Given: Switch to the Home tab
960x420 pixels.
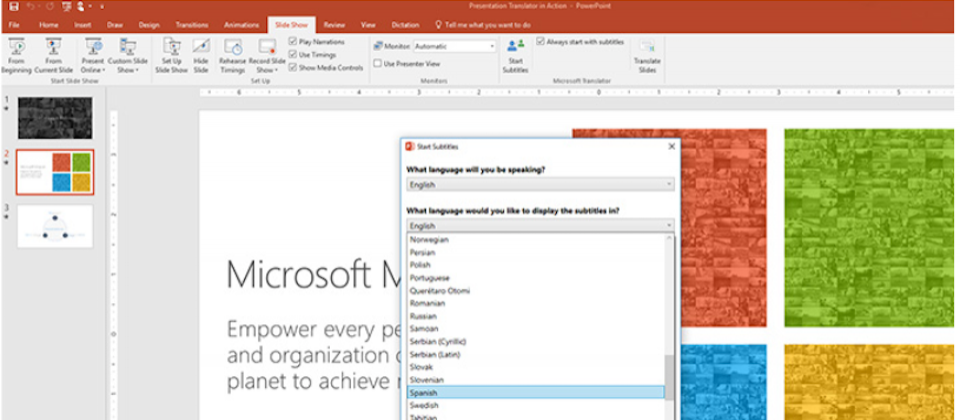Looking at the screenshot, I should [x=49, y=25].
